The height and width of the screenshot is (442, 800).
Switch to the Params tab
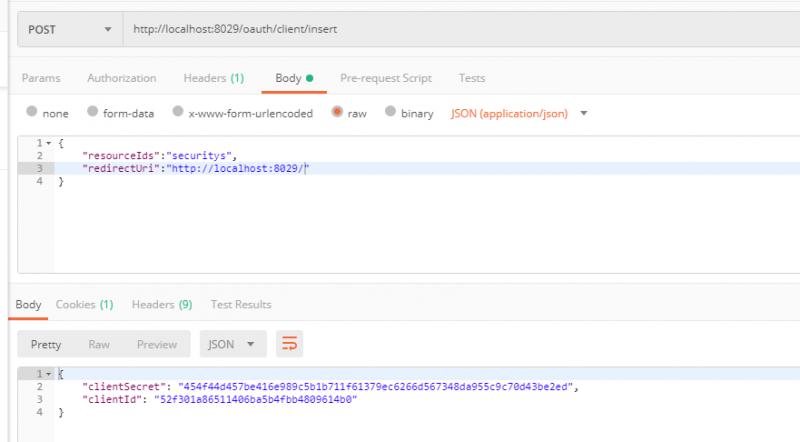tap(41, 78)
